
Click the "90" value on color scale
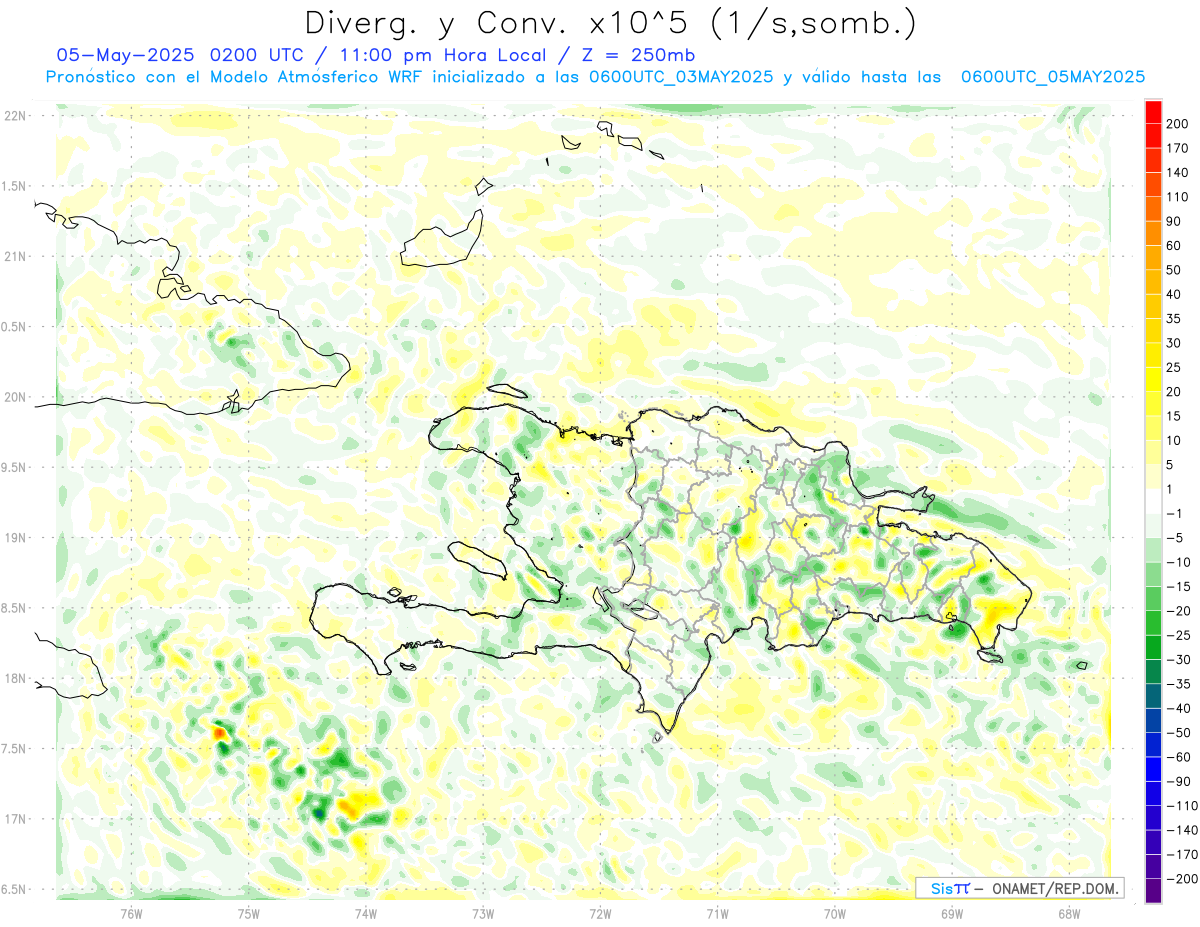click(x=1175, y=222)
